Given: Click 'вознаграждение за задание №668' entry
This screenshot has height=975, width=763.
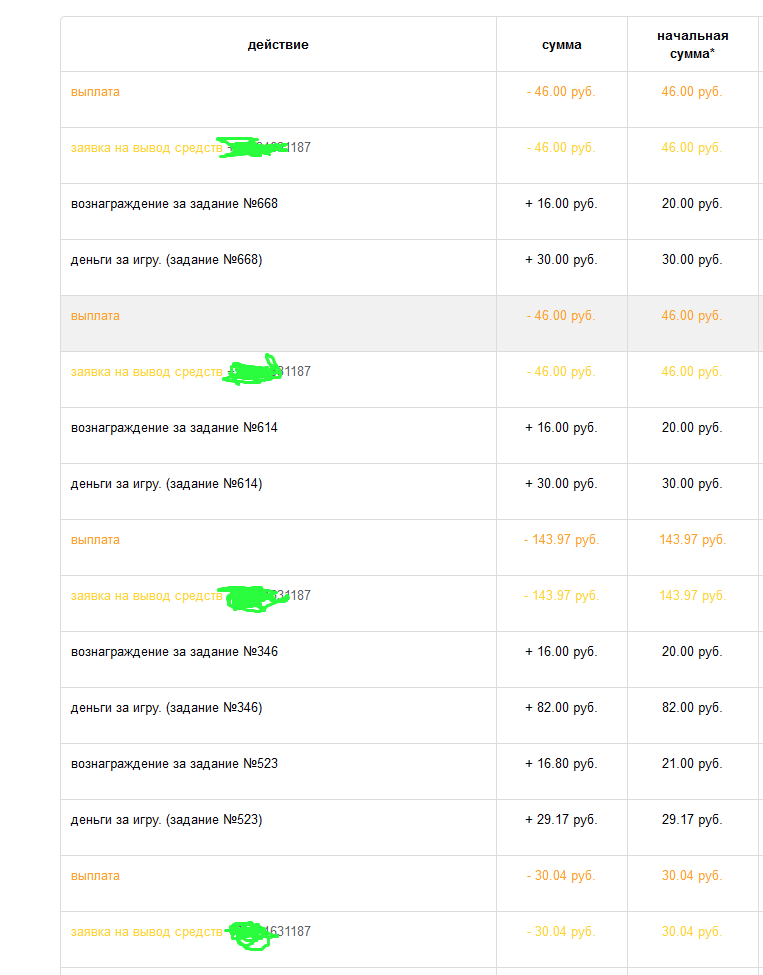Looking at the screenshot, I should [x=174, y=204].
